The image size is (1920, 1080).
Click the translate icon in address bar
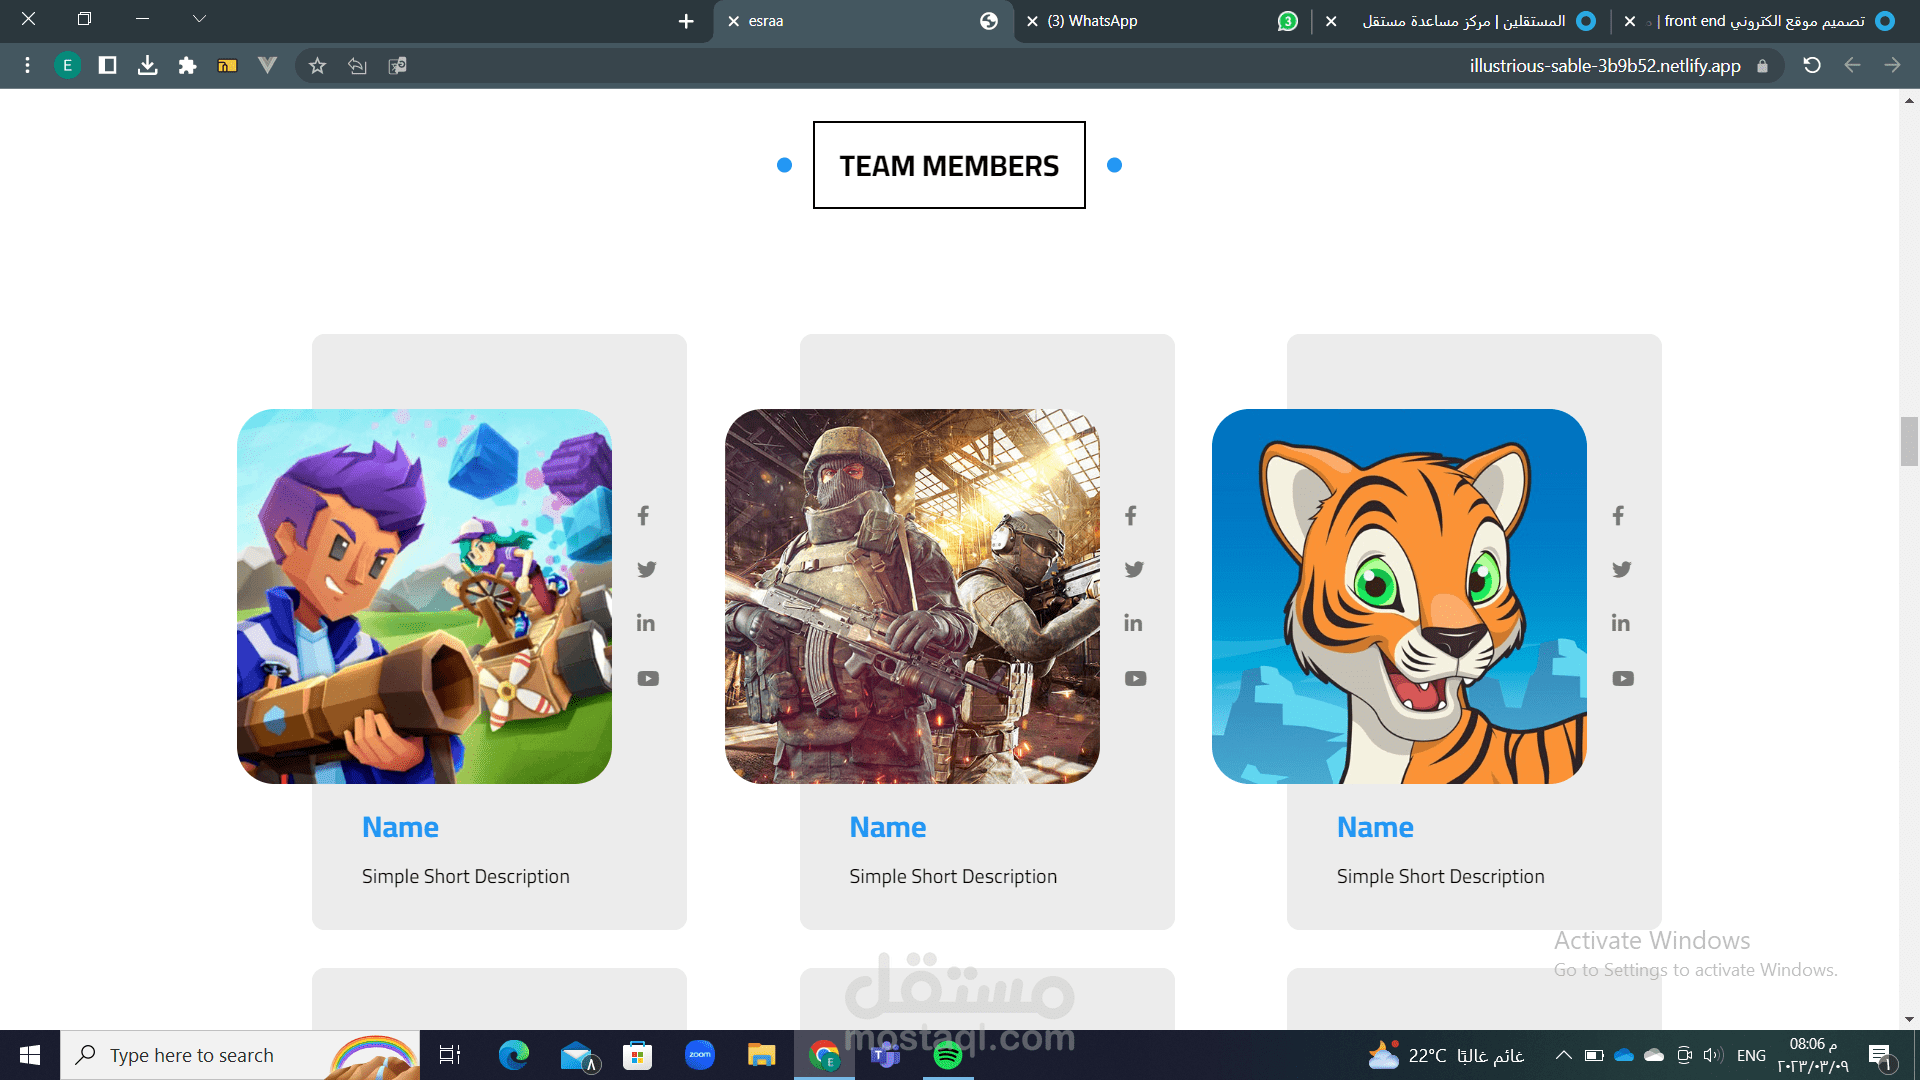pyautogui.click(x=397, y=65)
